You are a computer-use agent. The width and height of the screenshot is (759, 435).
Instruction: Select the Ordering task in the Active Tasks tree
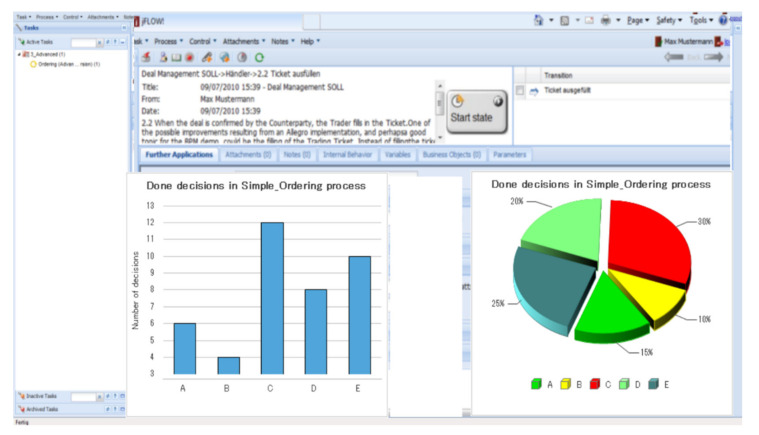tap(62, 63)
